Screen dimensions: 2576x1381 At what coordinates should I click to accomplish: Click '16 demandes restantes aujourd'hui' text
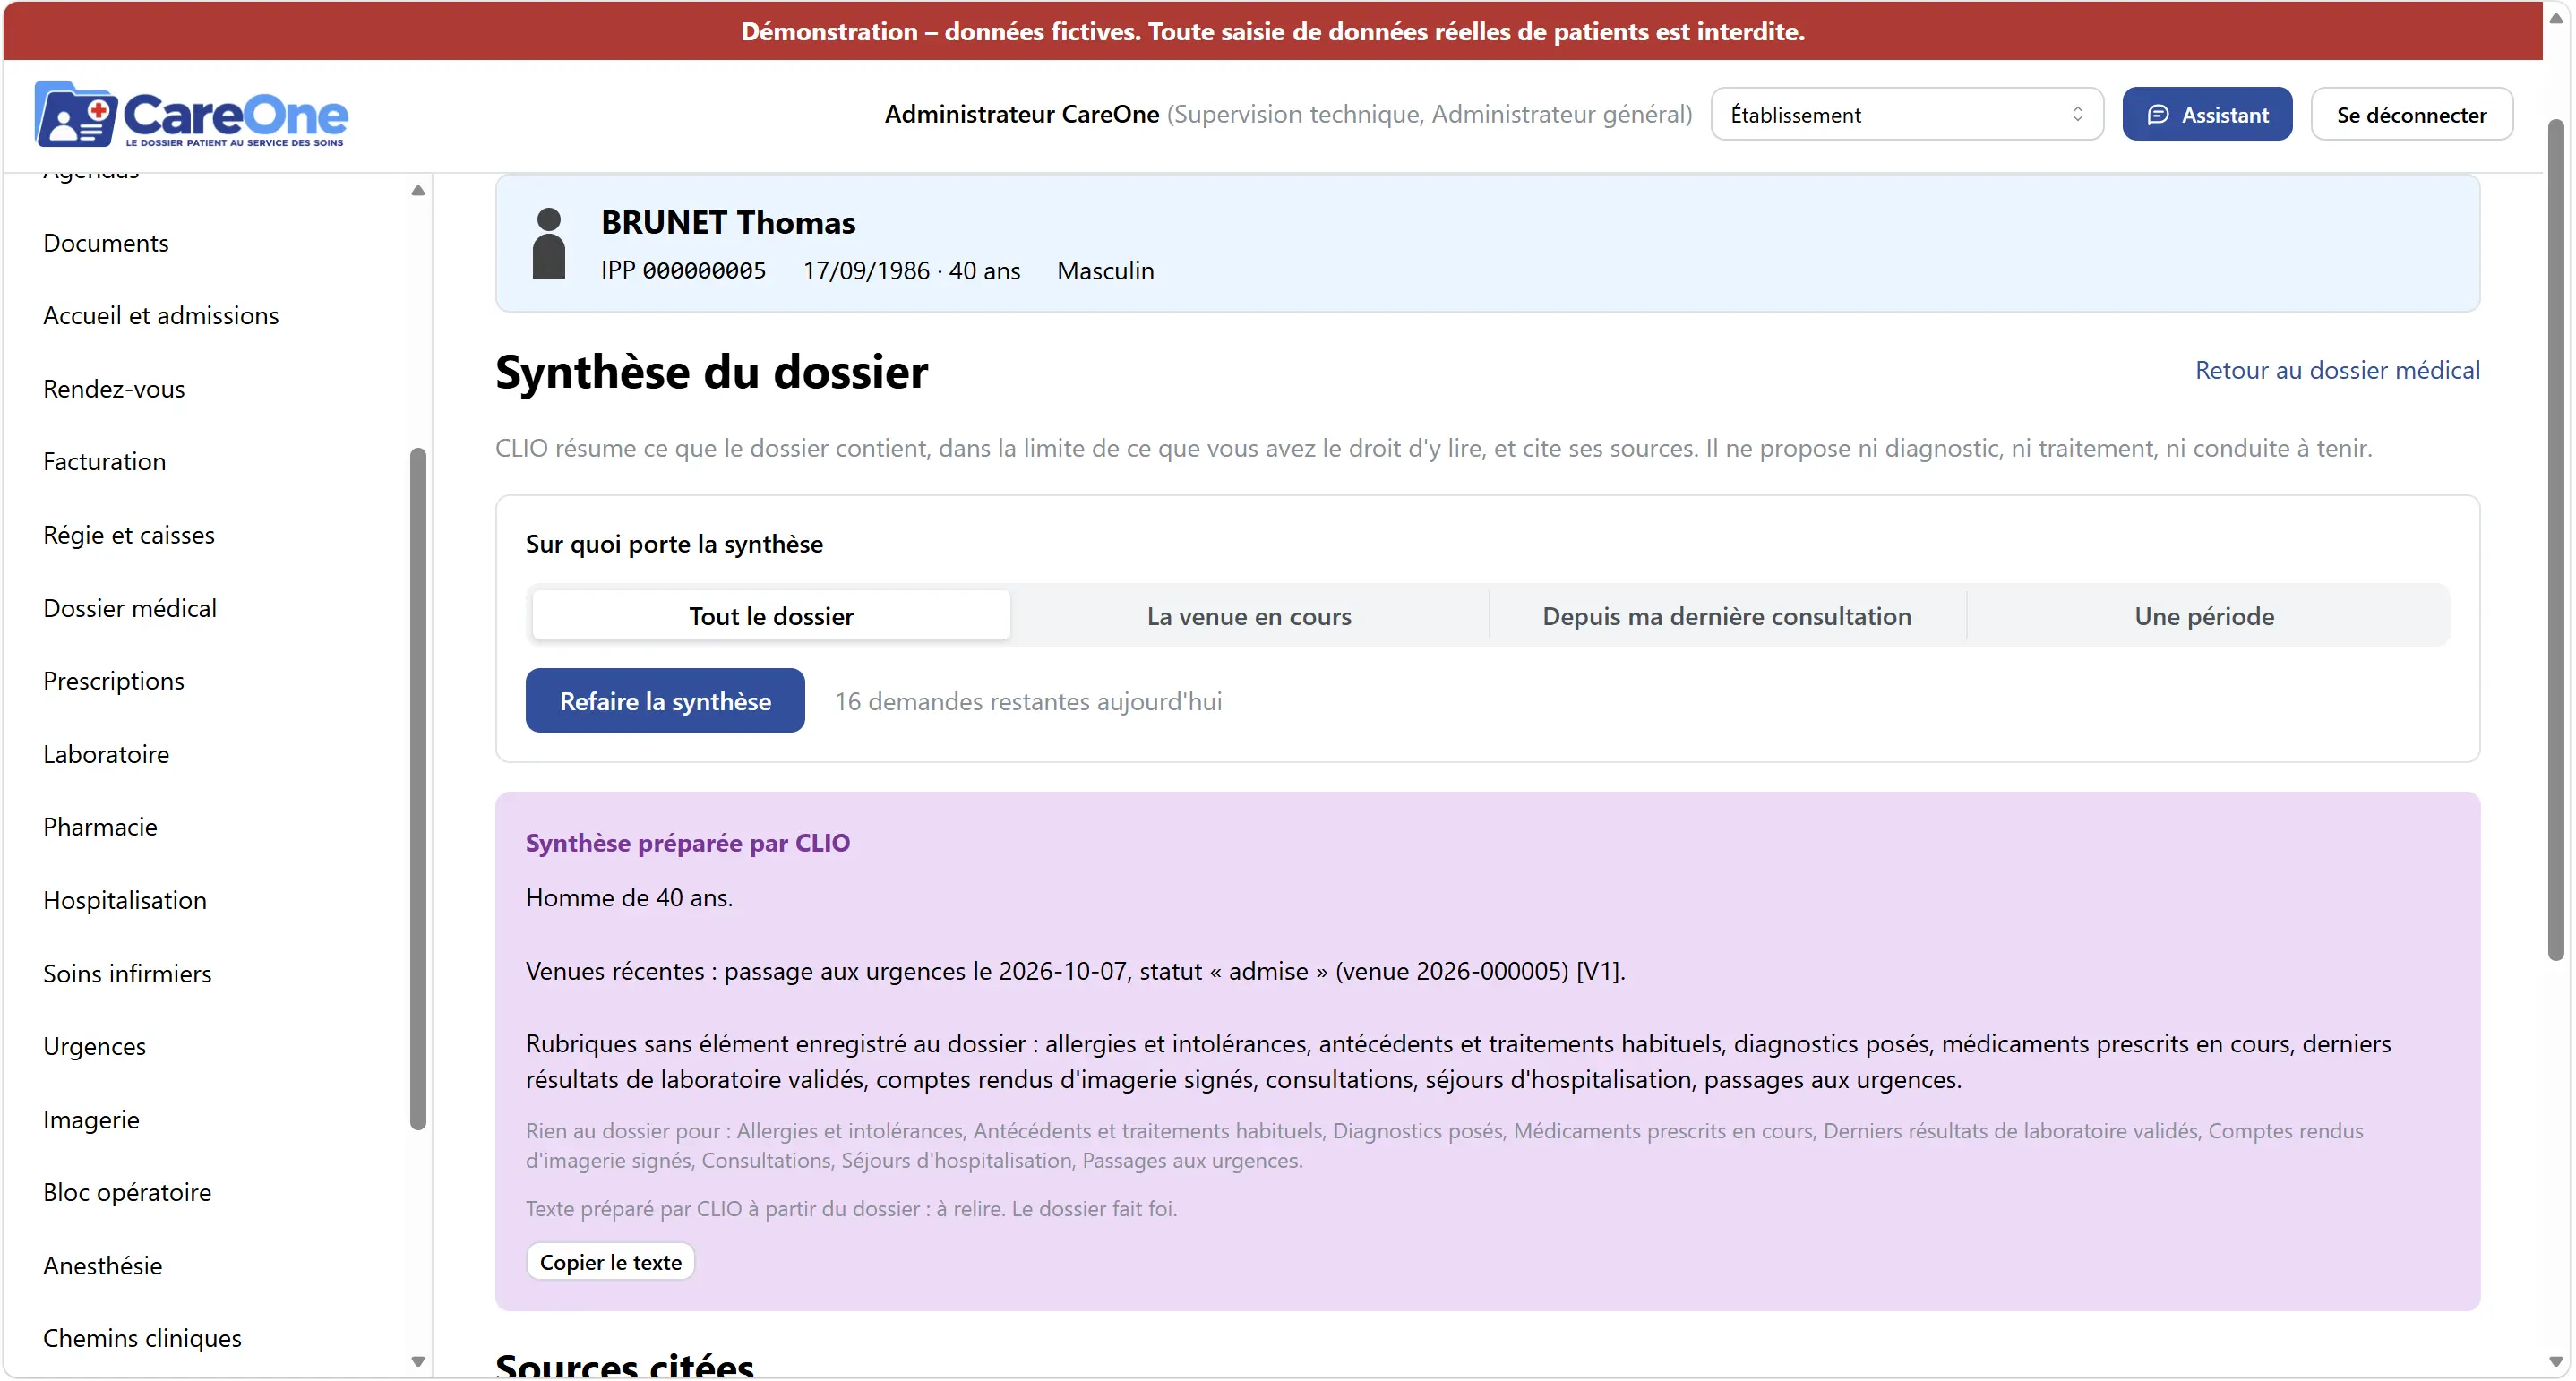tap(1028, 701)
